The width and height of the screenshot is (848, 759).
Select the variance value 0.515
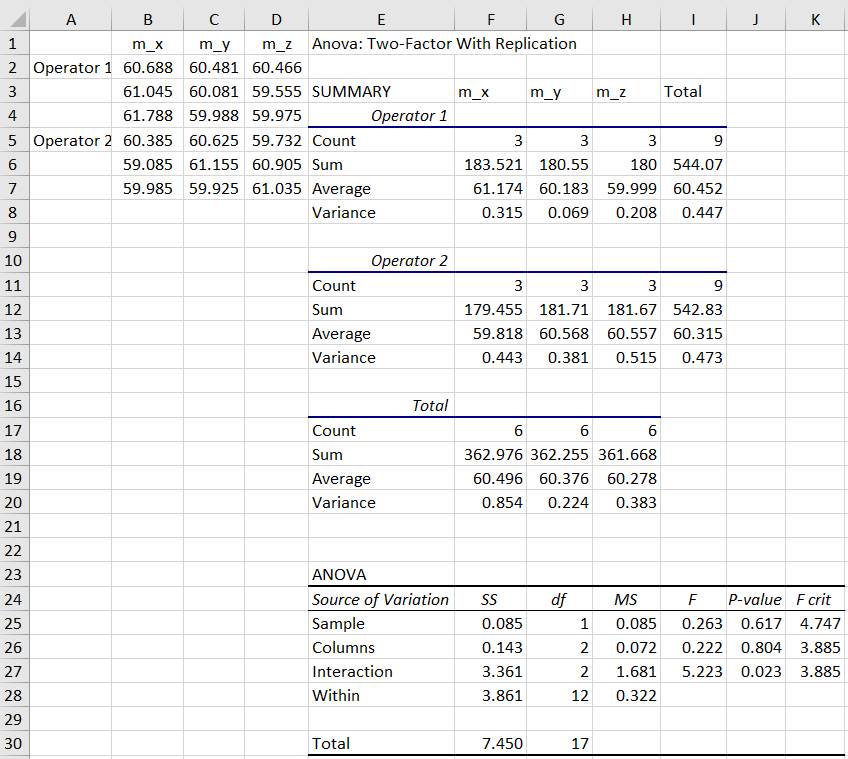(636, 358)
